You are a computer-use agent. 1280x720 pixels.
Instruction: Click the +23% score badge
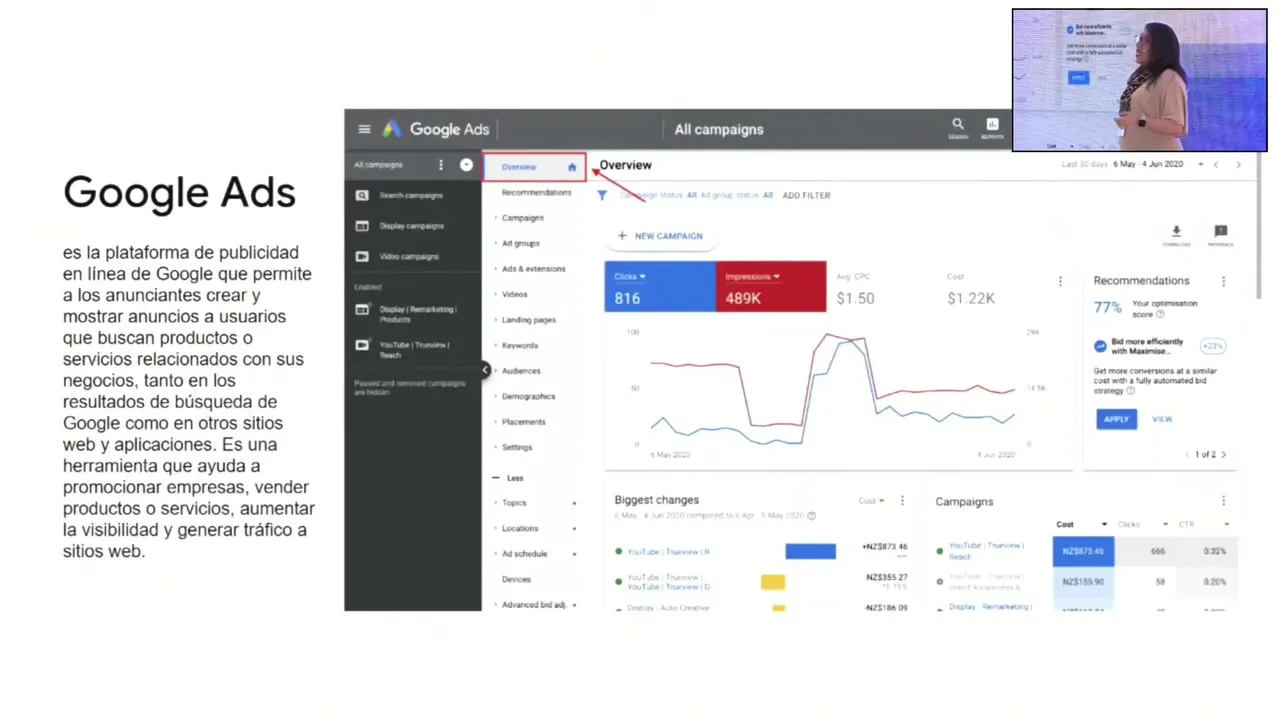coord(1212,346)
